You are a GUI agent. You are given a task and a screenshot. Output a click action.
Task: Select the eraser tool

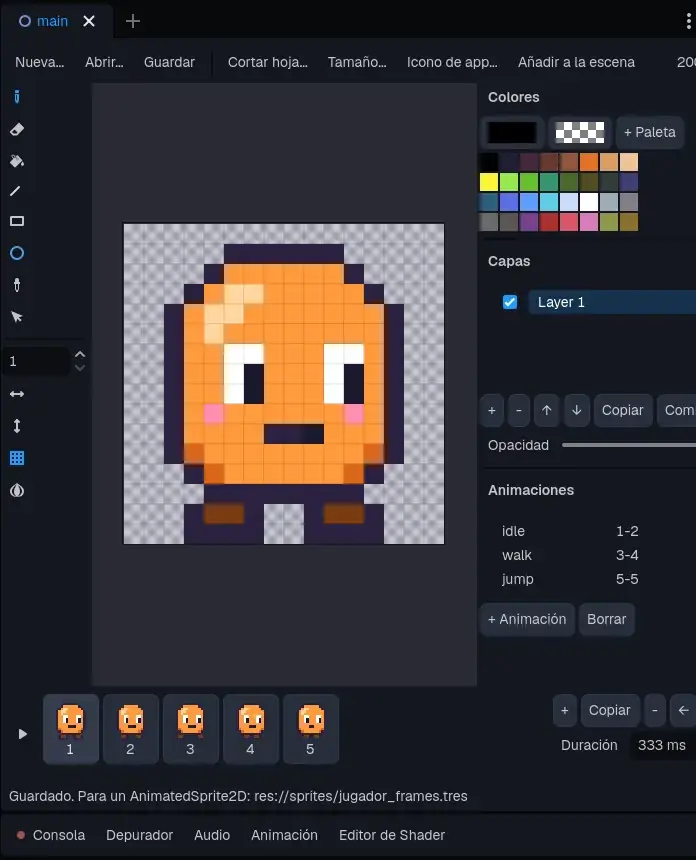pos(17,129)
